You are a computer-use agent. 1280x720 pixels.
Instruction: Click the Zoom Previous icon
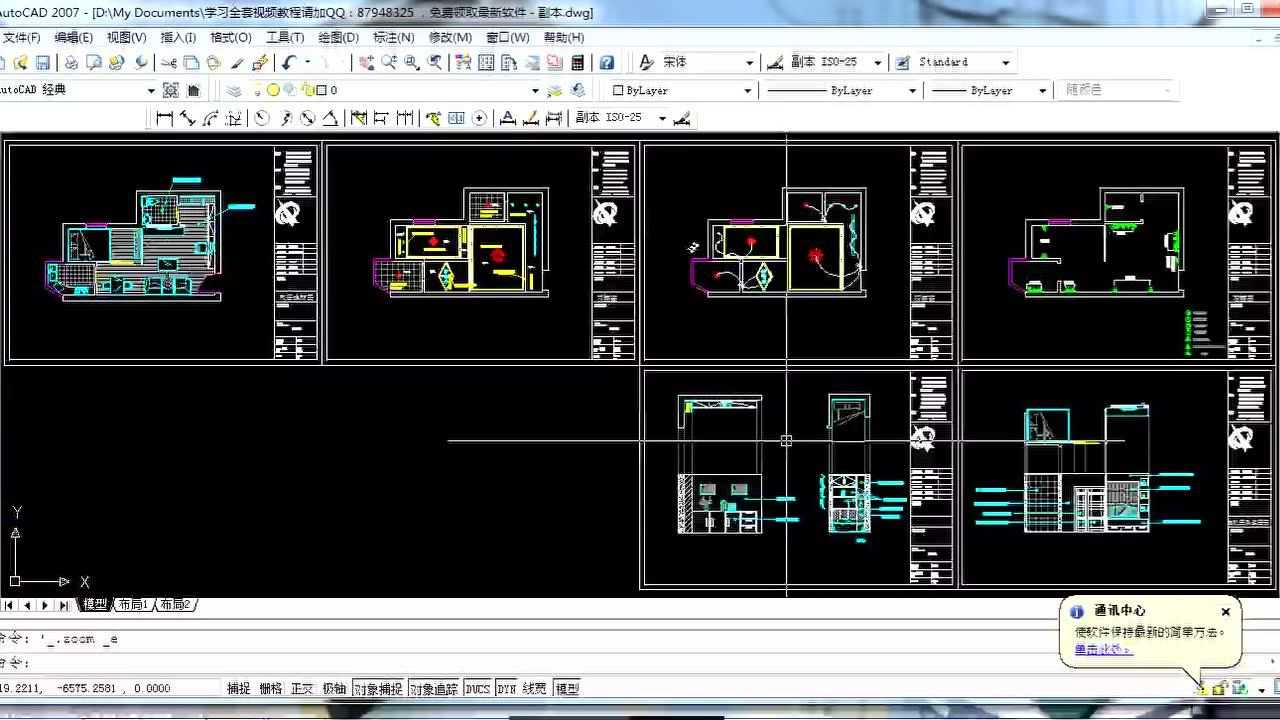(435, 62)
